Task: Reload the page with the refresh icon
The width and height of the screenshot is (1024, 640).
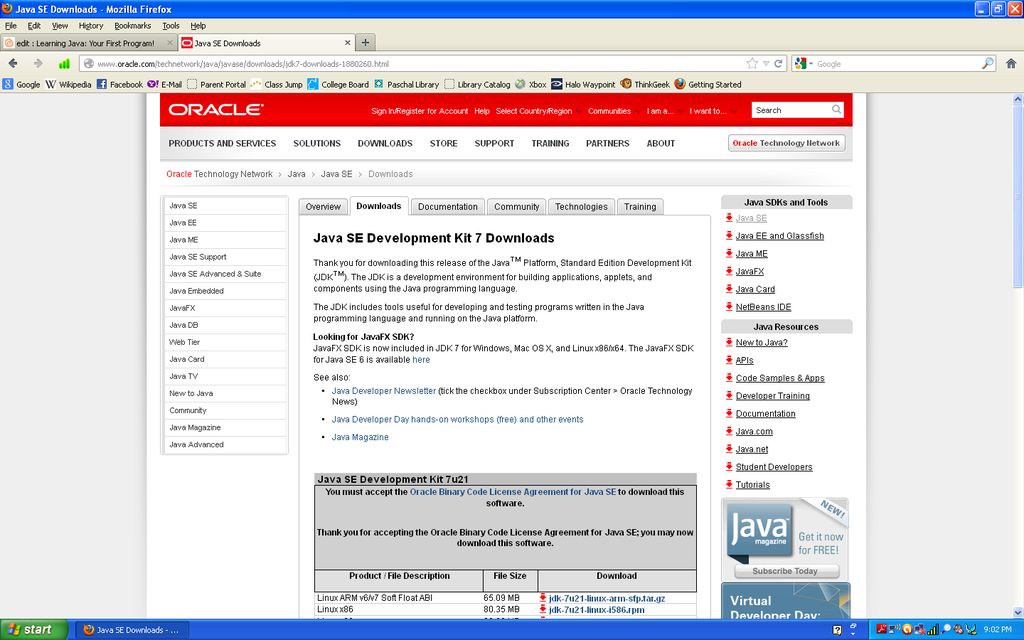Action: click(778, 63)
